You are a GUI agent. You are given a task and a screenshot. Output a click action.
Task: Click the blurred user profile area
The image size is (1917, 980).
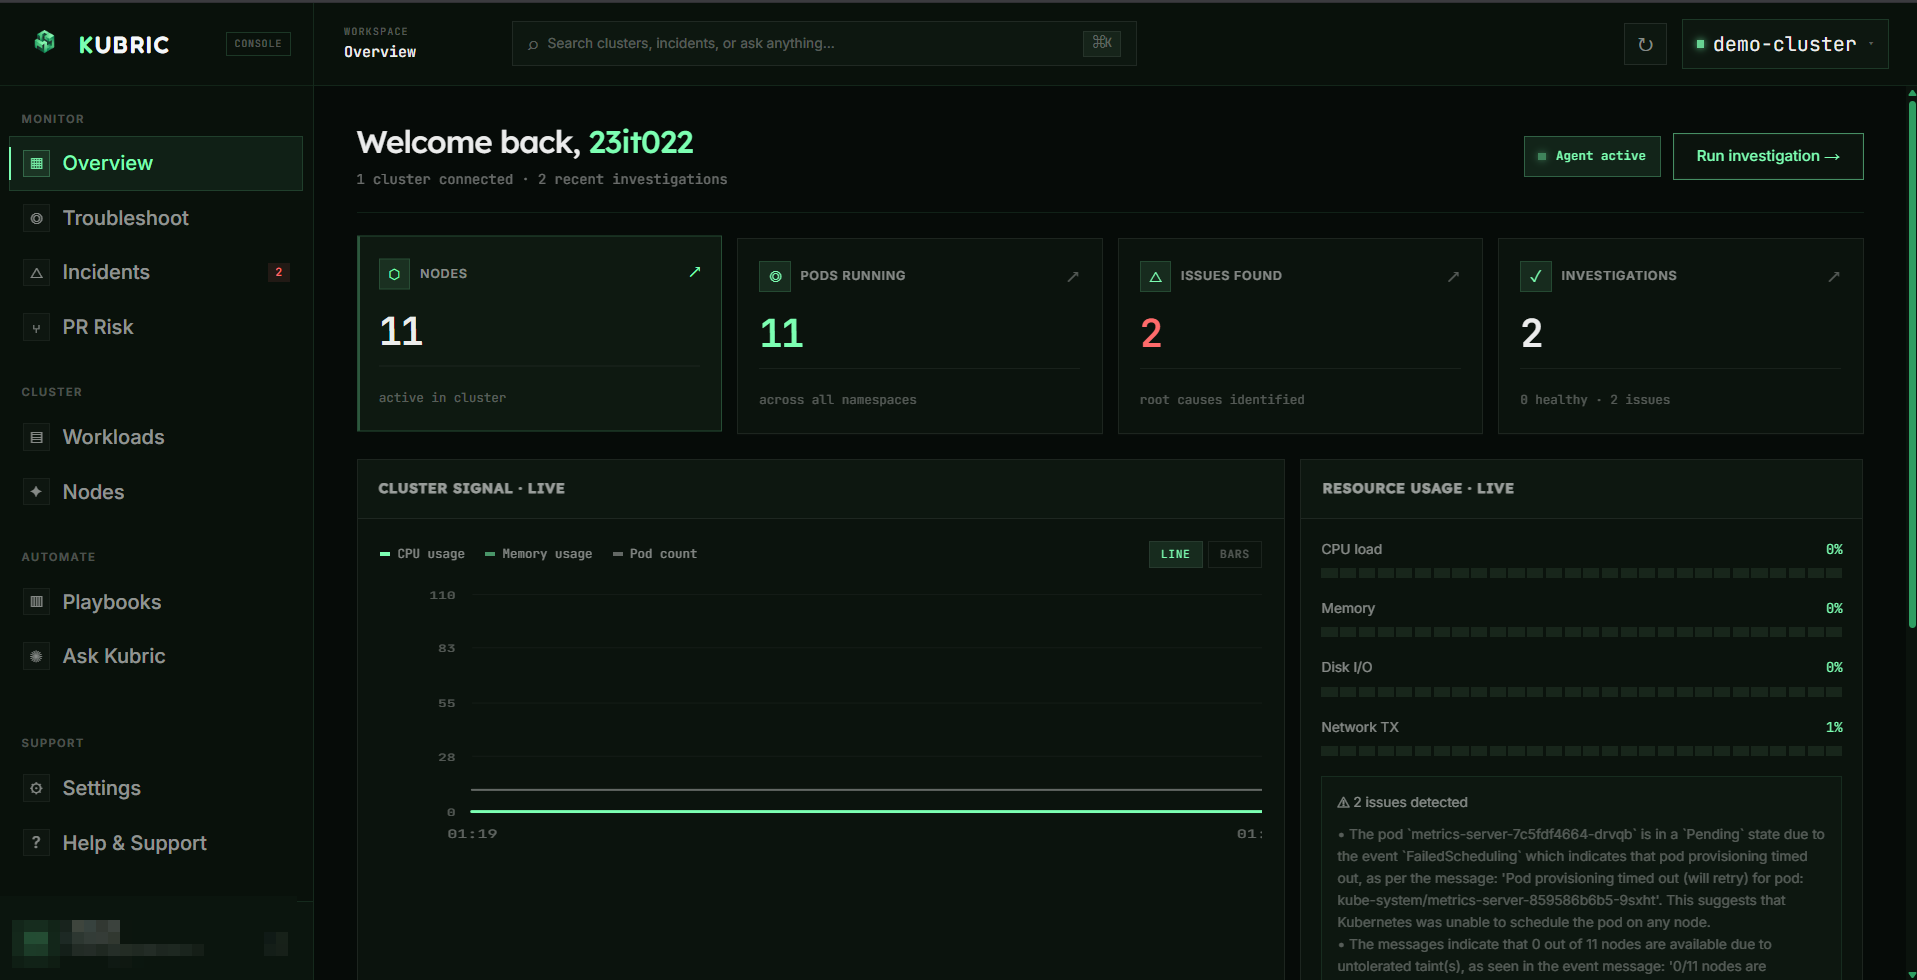coord(150,942)
